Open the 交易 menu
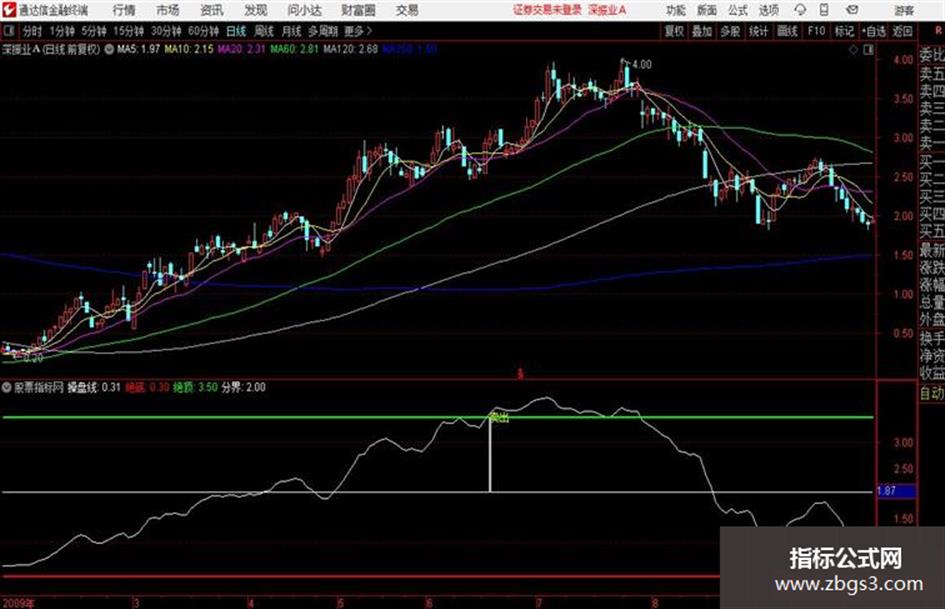This screenshot has height=609, width=945. 407,10
